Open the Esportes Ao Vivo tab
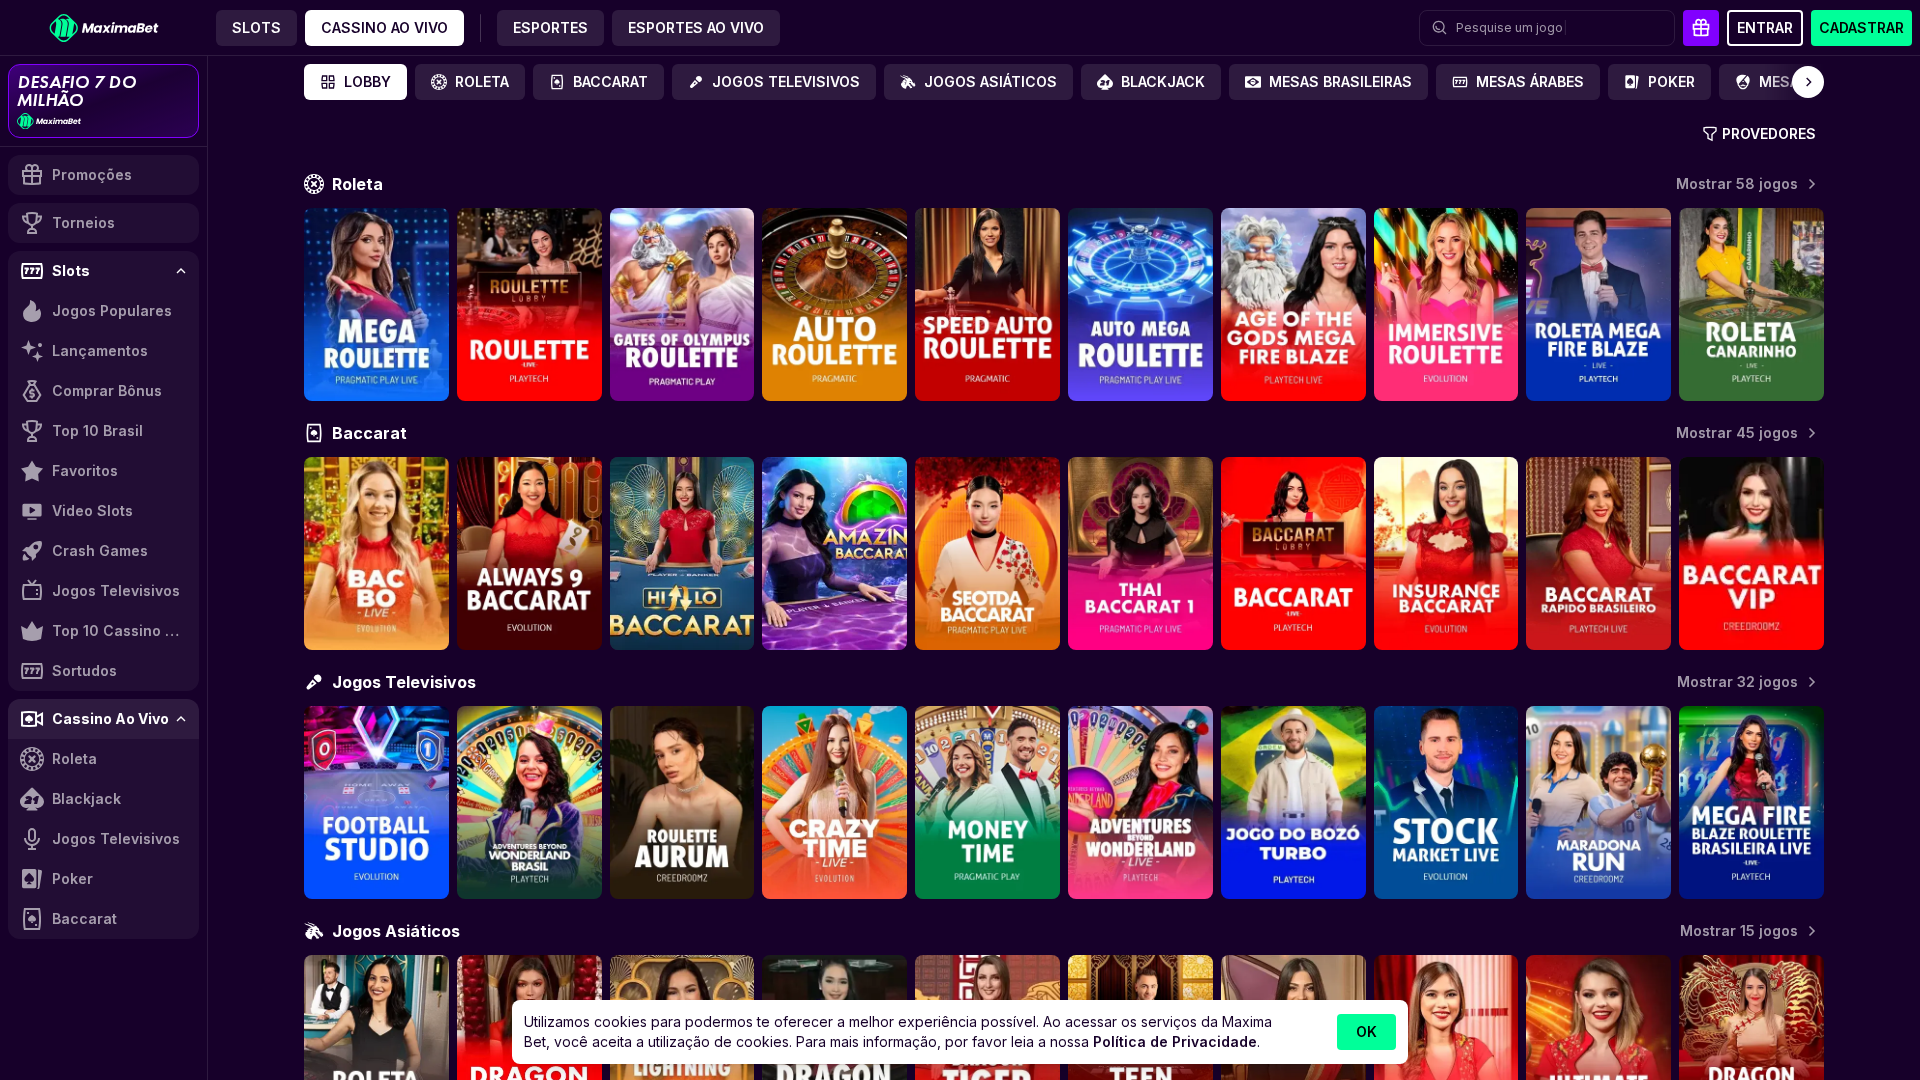 [x=696, y=28]
